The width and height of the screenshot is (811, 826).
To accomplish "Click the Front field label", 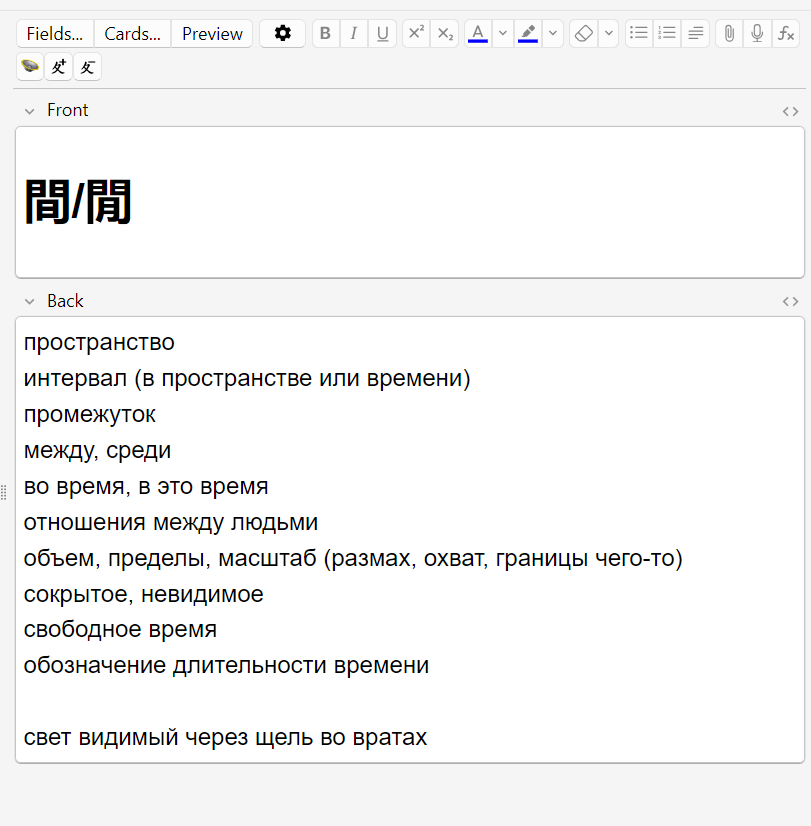I will tap(67, 110).
